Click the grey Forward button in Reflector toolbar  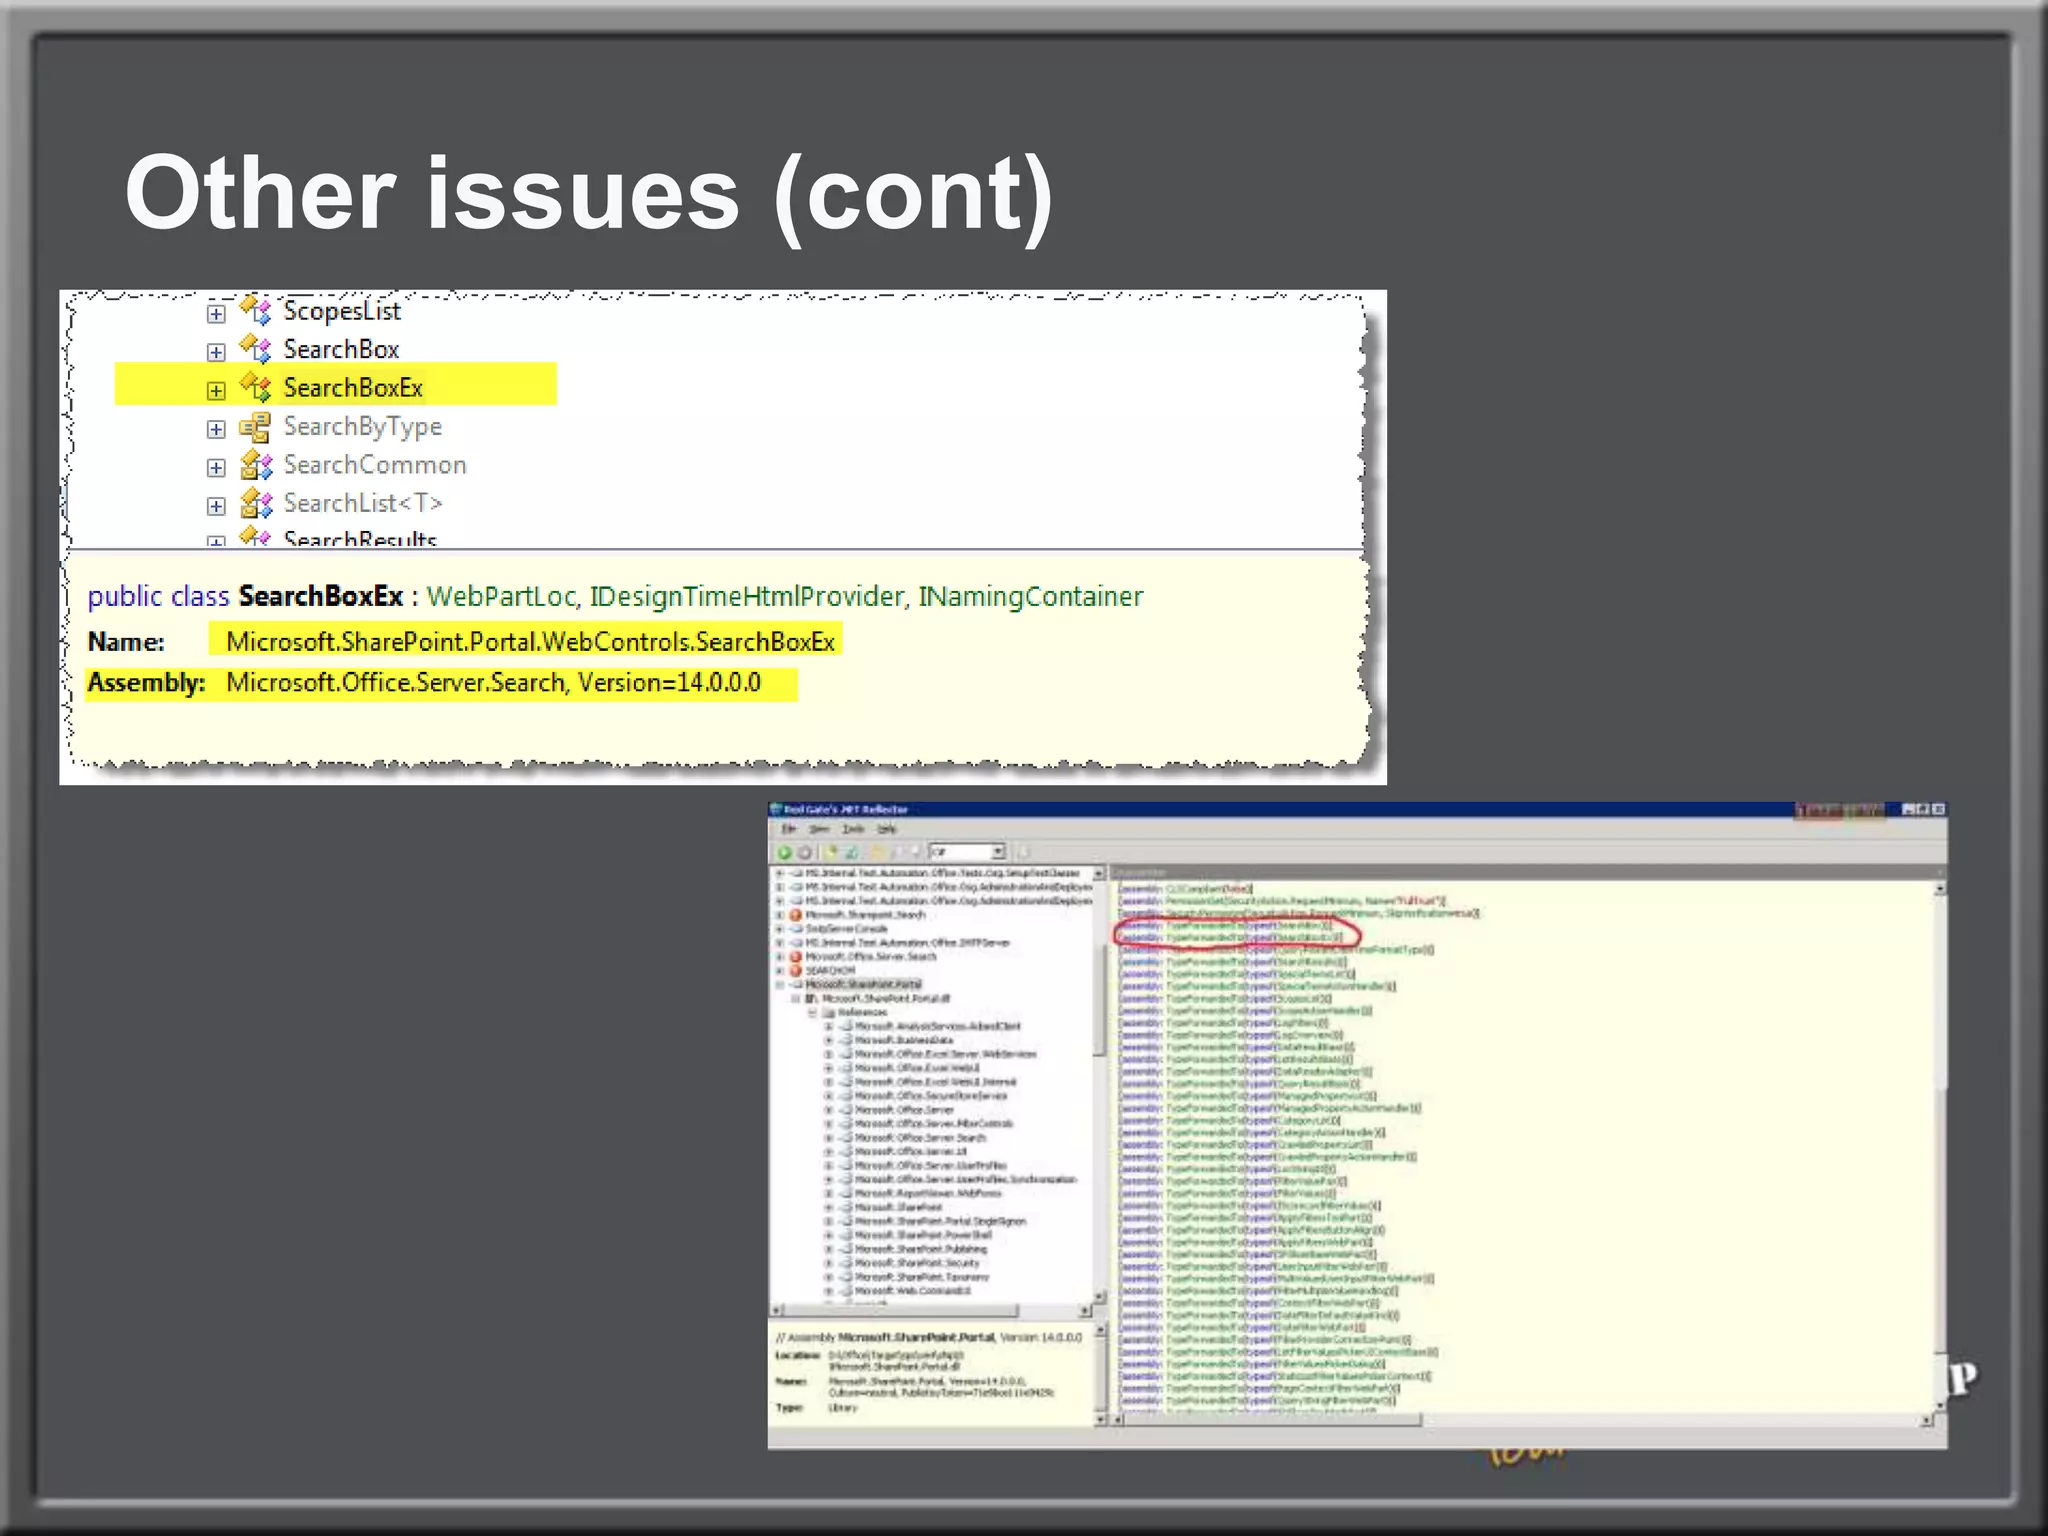click(x=804, y=852)
